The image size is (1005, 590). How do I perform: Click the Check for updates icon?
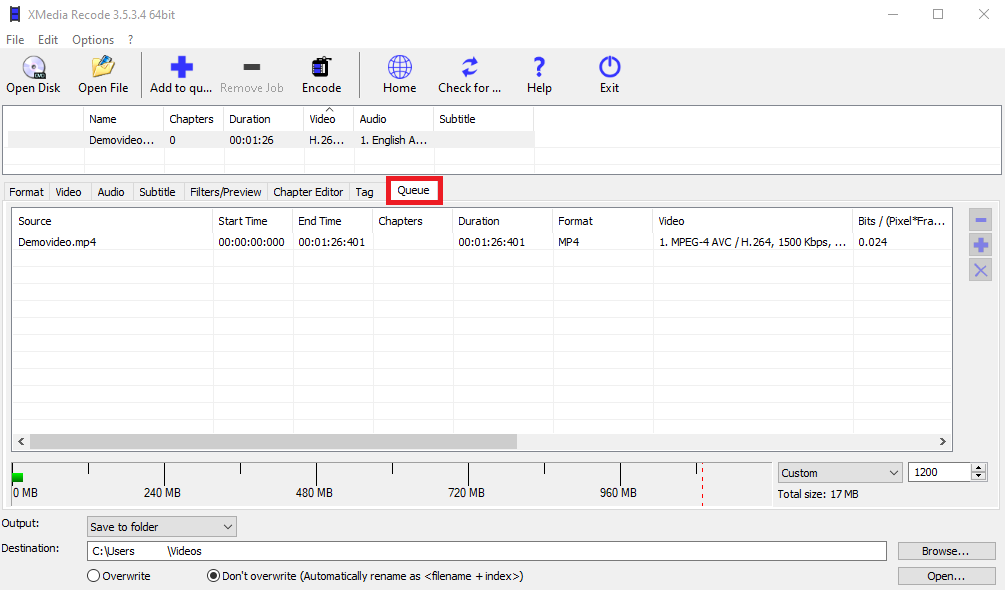point(469,68)
